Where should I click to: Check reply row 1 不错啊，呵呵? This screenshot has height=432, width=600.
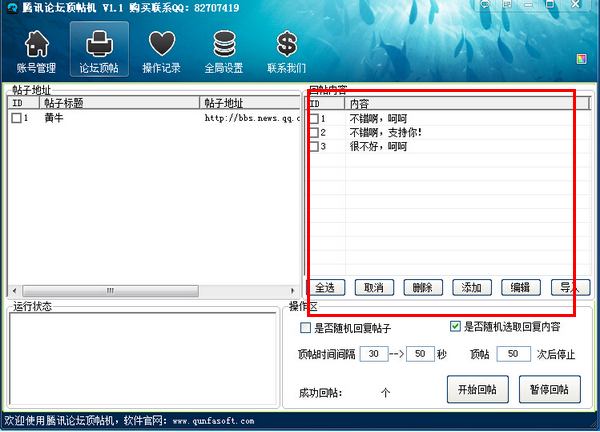(x=314, y=119)
